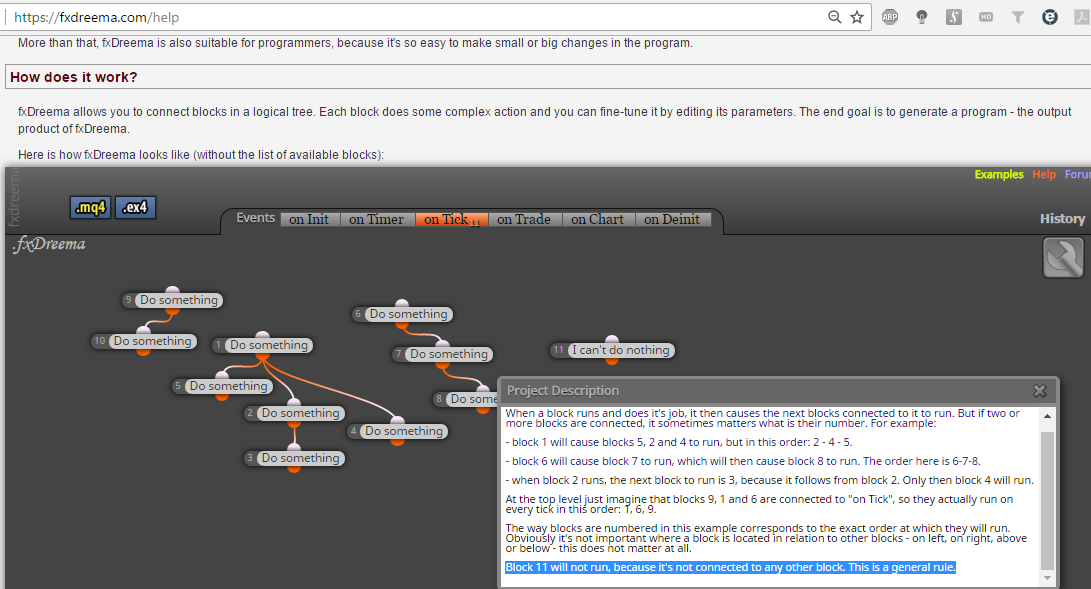Bookmark this page with the star icon

[x=857, y=17]
